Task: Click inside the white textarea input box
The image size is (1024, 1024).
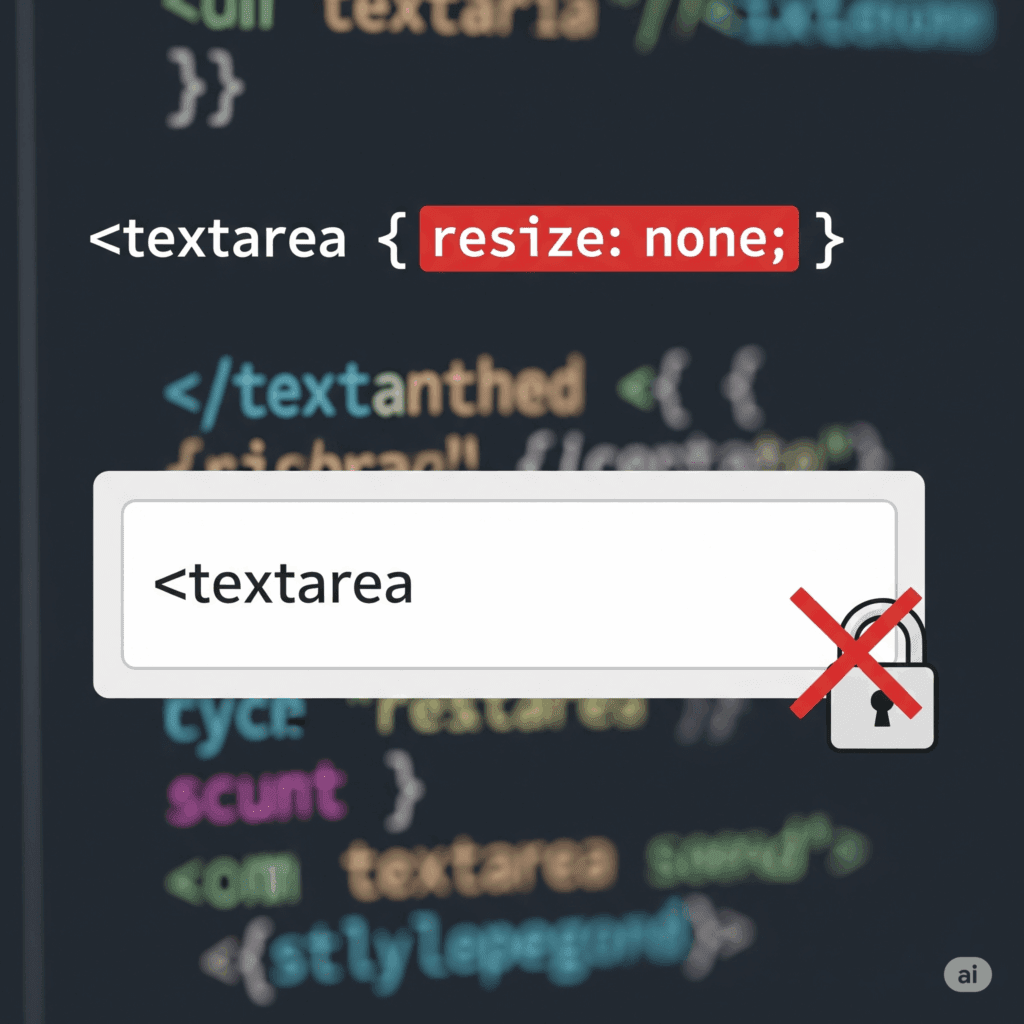Action: click(x=509, y=584)
